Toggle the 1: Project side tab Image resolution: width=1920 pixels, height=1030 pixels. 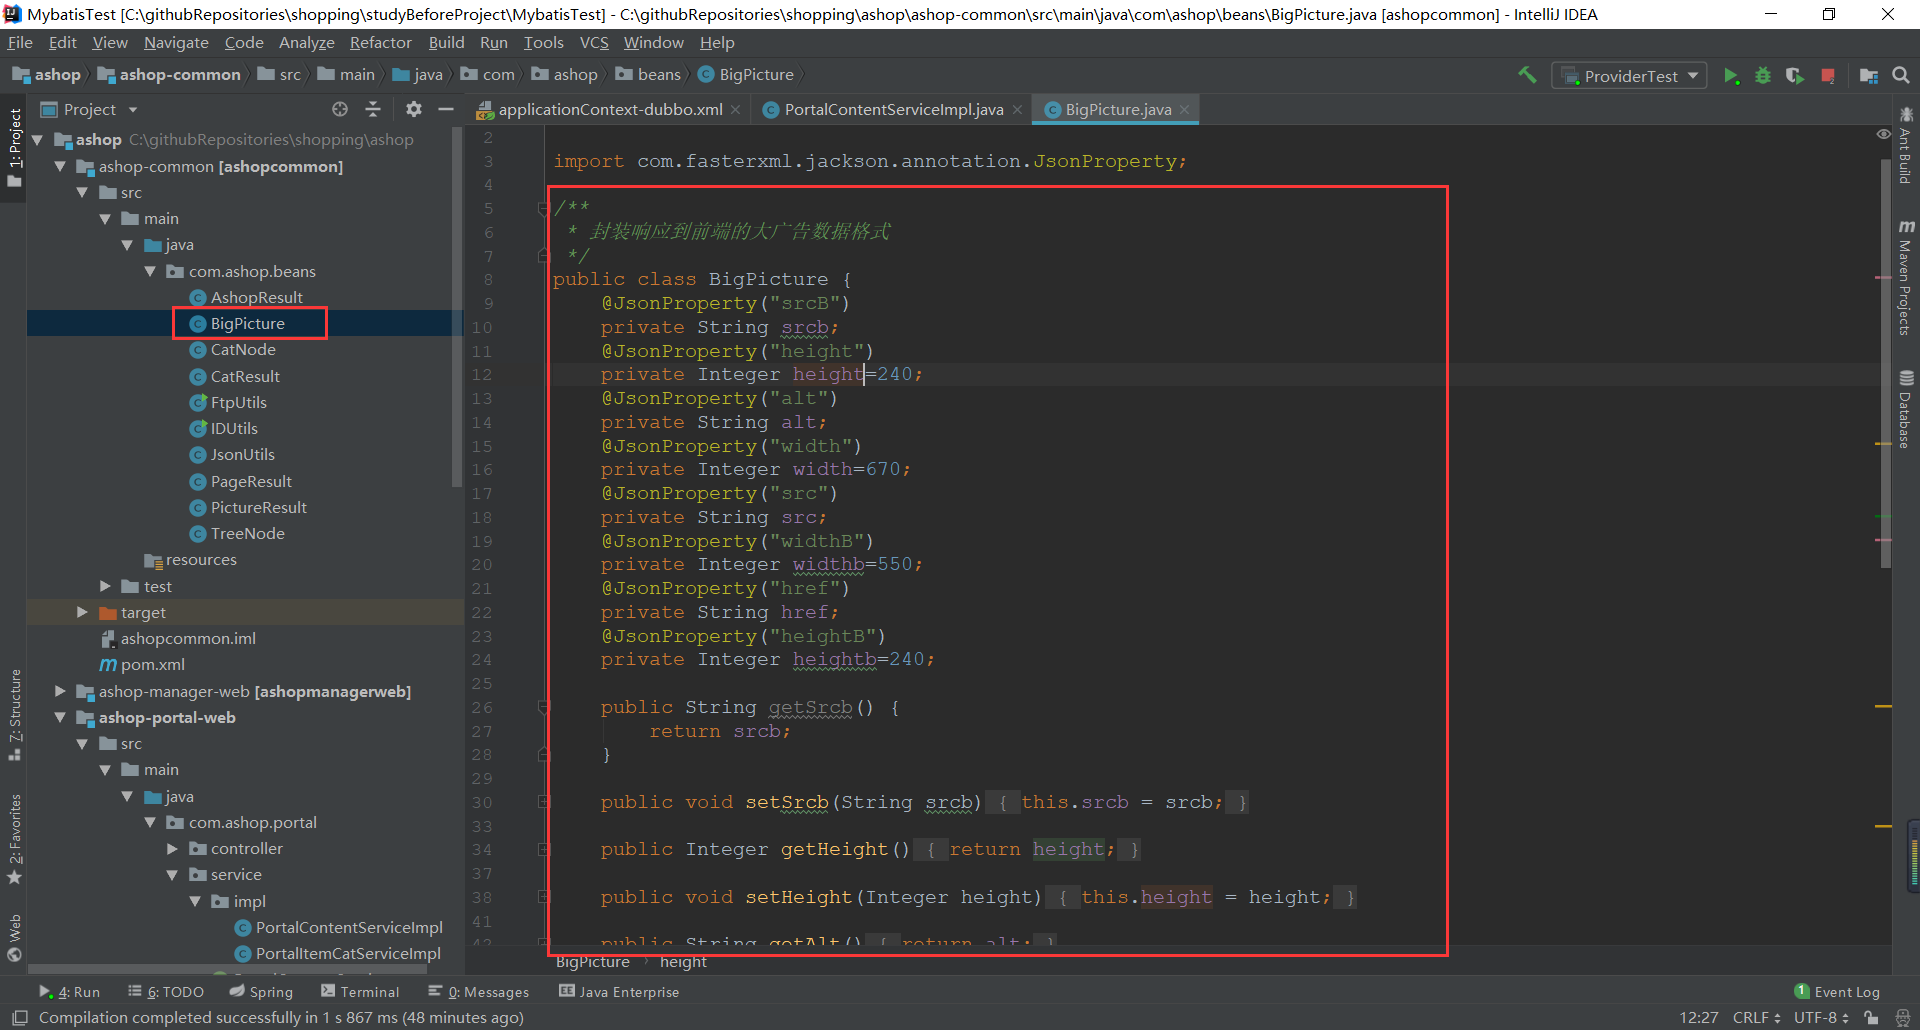point(15,147)
